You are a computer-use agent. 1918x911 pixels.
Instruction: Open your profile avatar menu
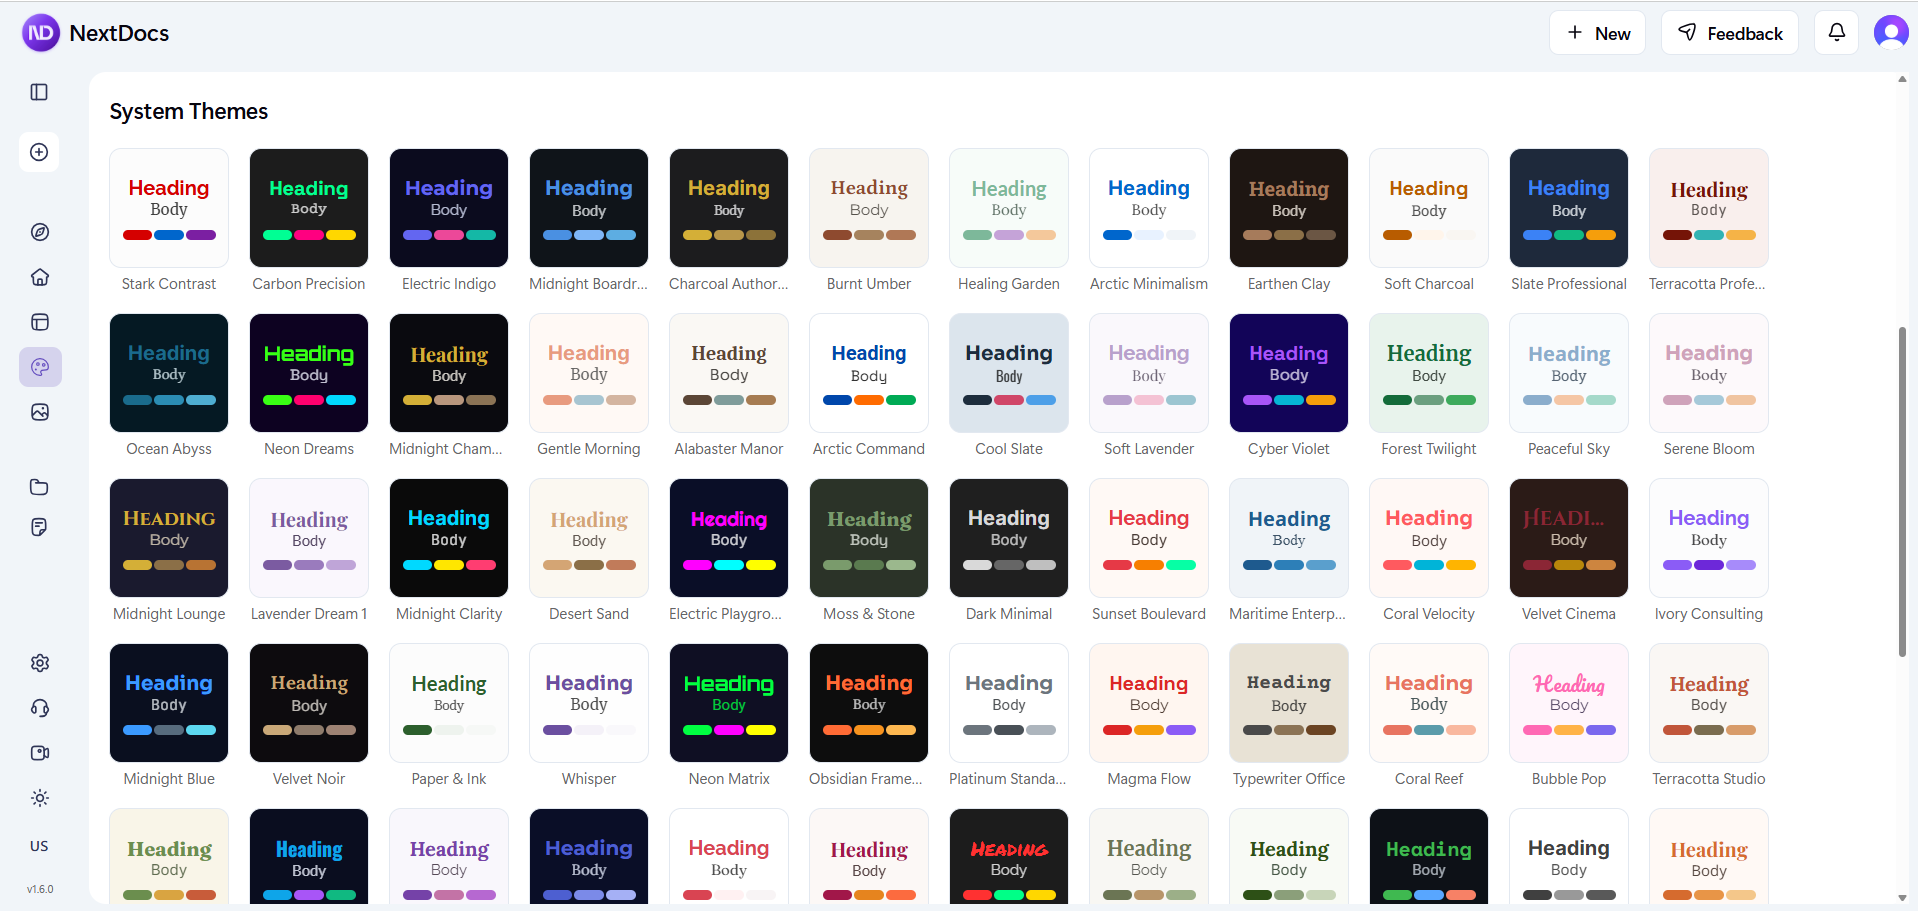coord(1890,32)
